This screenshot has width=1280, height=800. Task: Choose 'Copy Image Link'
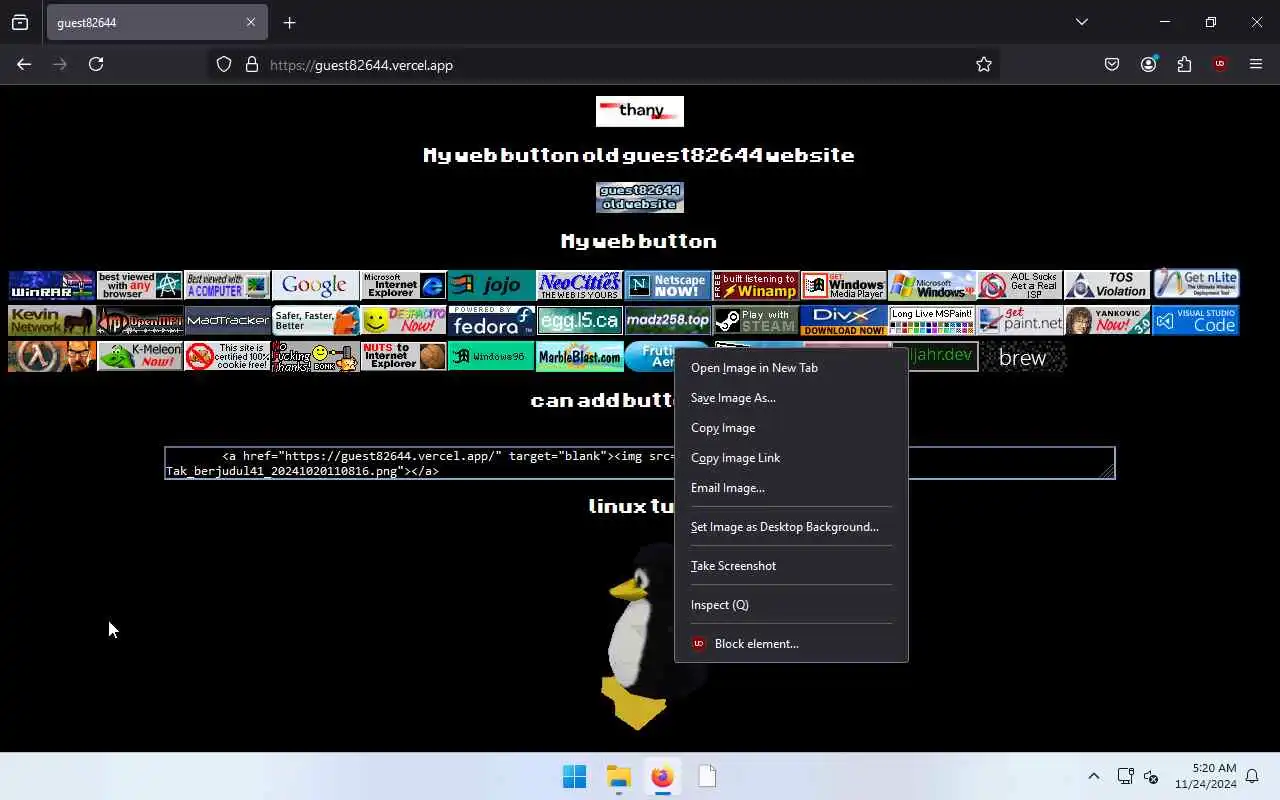[x=791, y=458]
